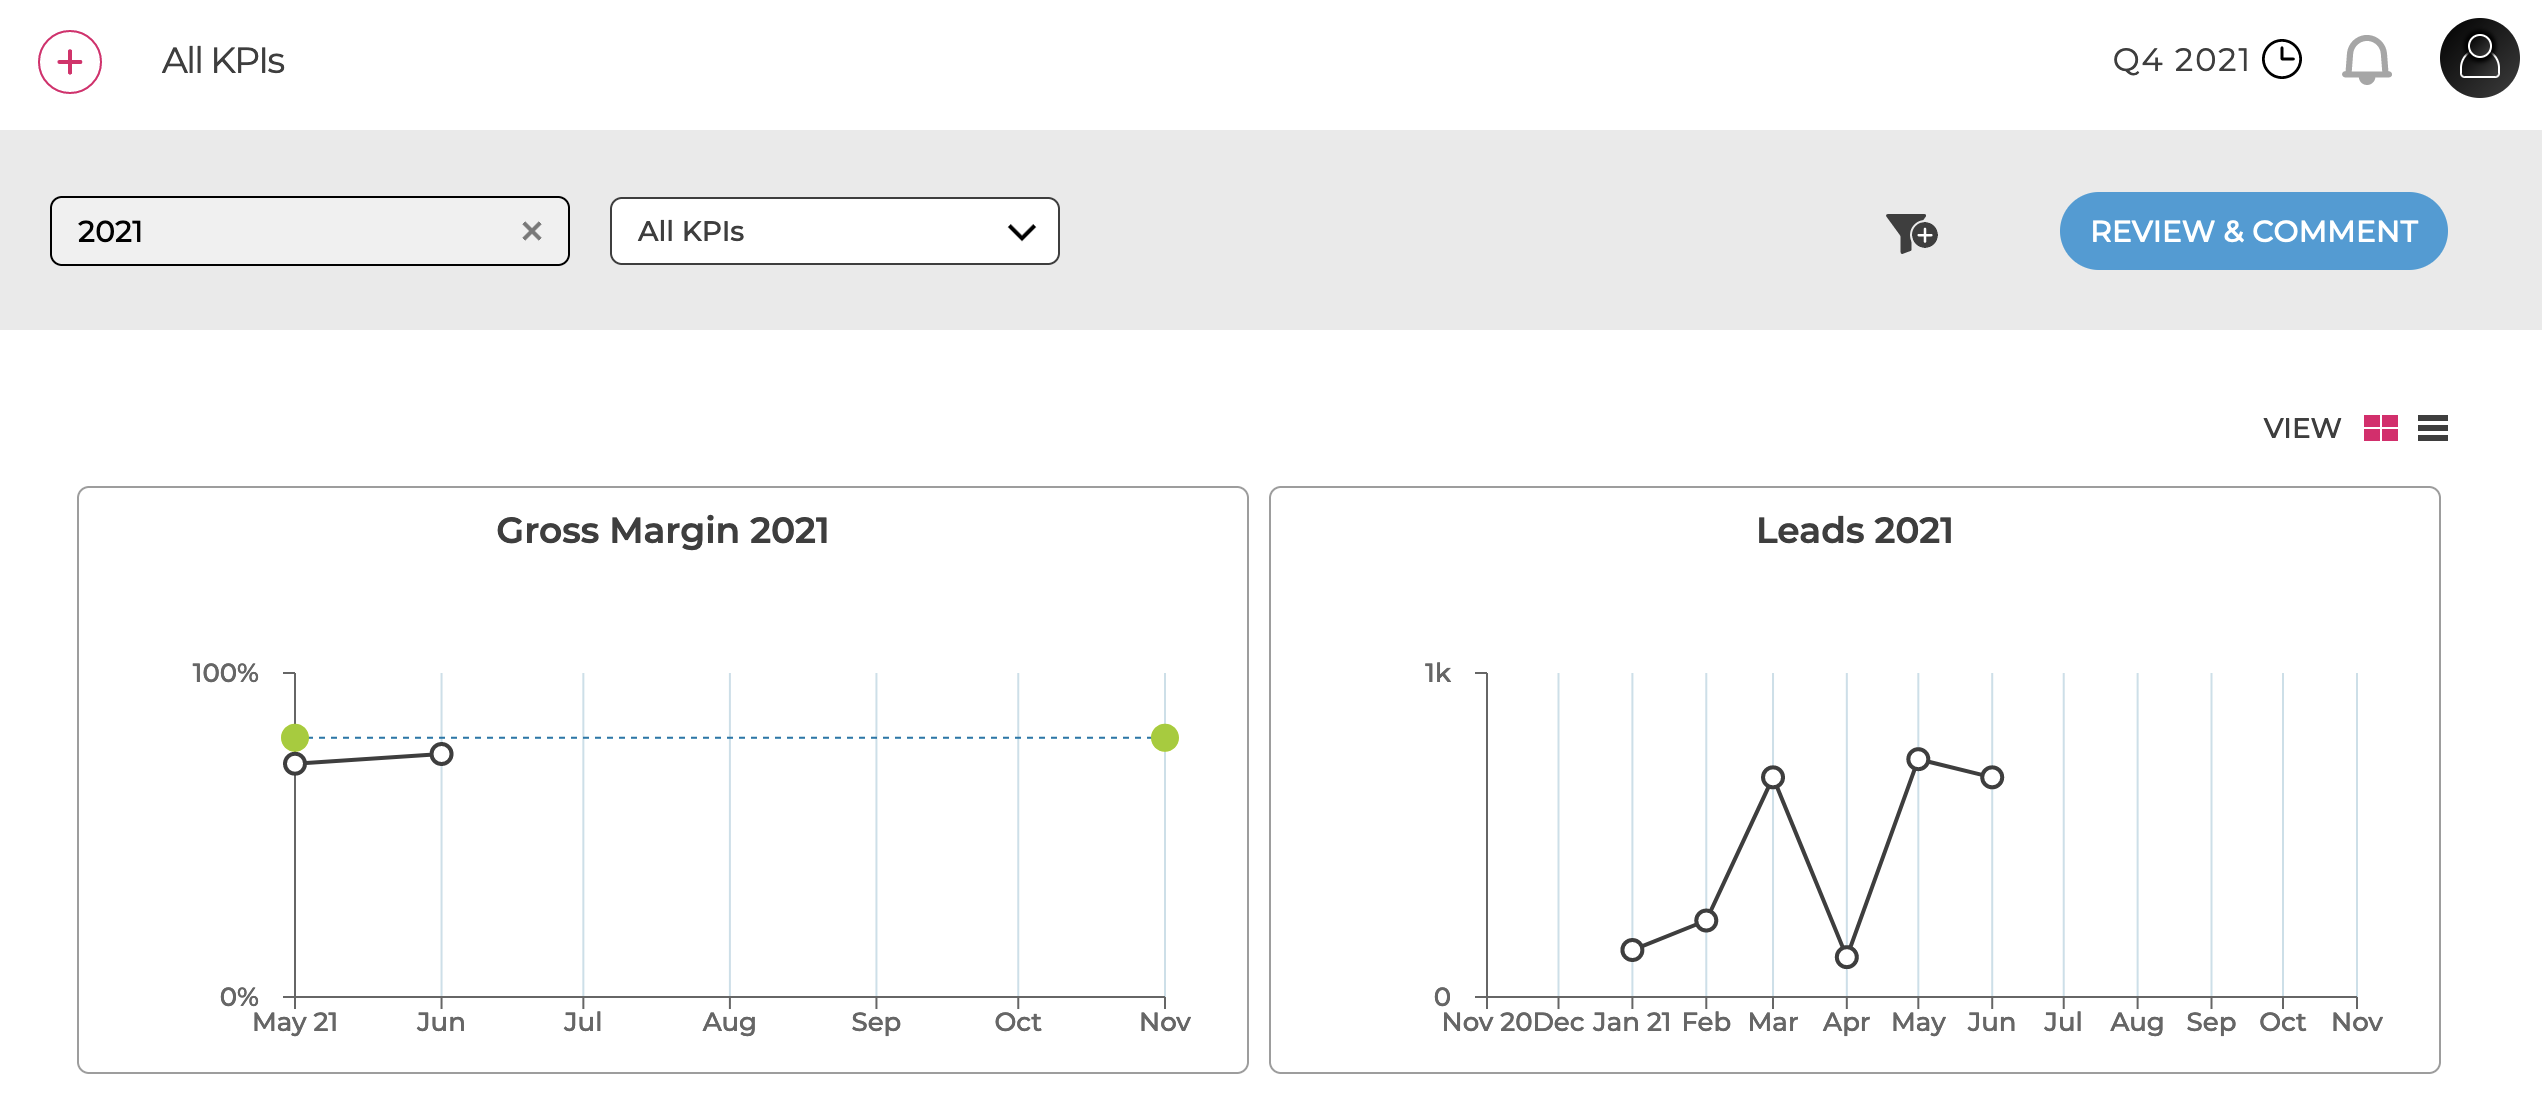Select the green Nov target point
This screenshot has width=2542, height=1104.
pyautogui.click(x=1165, y=738)
